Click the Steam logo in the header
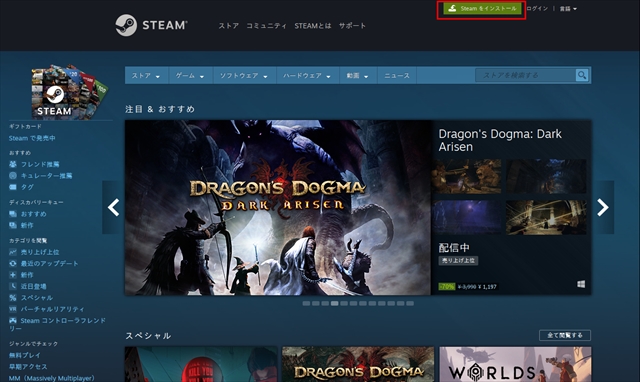This screenshot has width=640, height=382. coord(151,25)
